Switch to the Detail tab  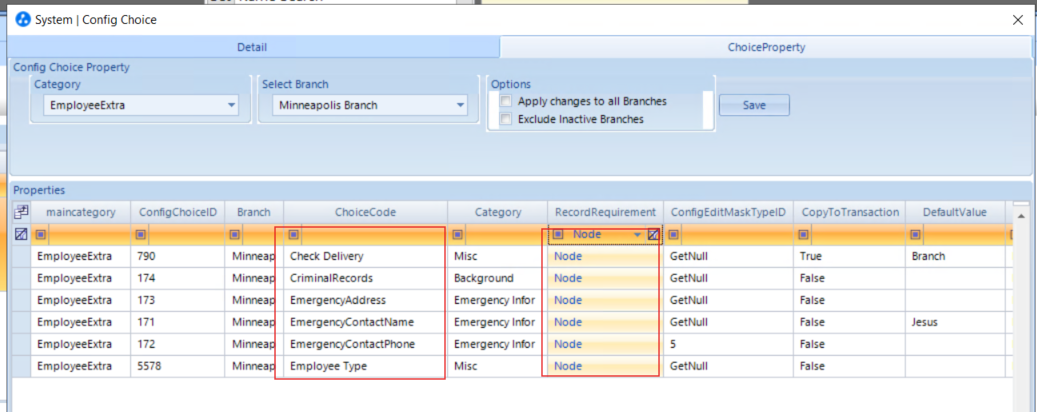[252, 48]
